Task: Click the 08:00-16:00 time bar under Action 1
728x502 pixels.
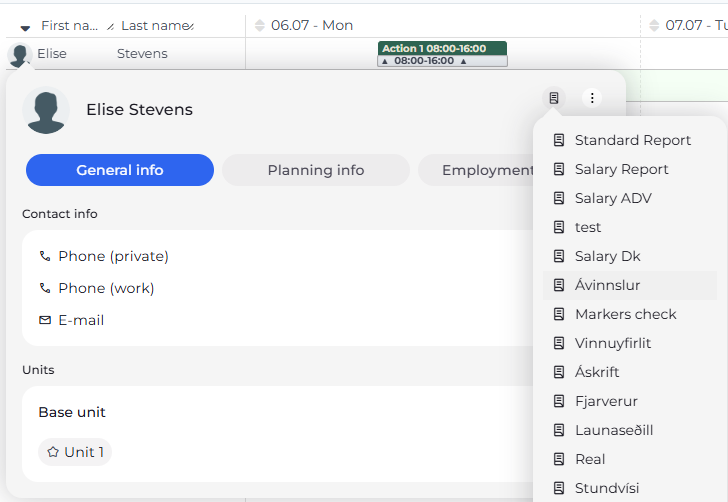Action: 442,61
